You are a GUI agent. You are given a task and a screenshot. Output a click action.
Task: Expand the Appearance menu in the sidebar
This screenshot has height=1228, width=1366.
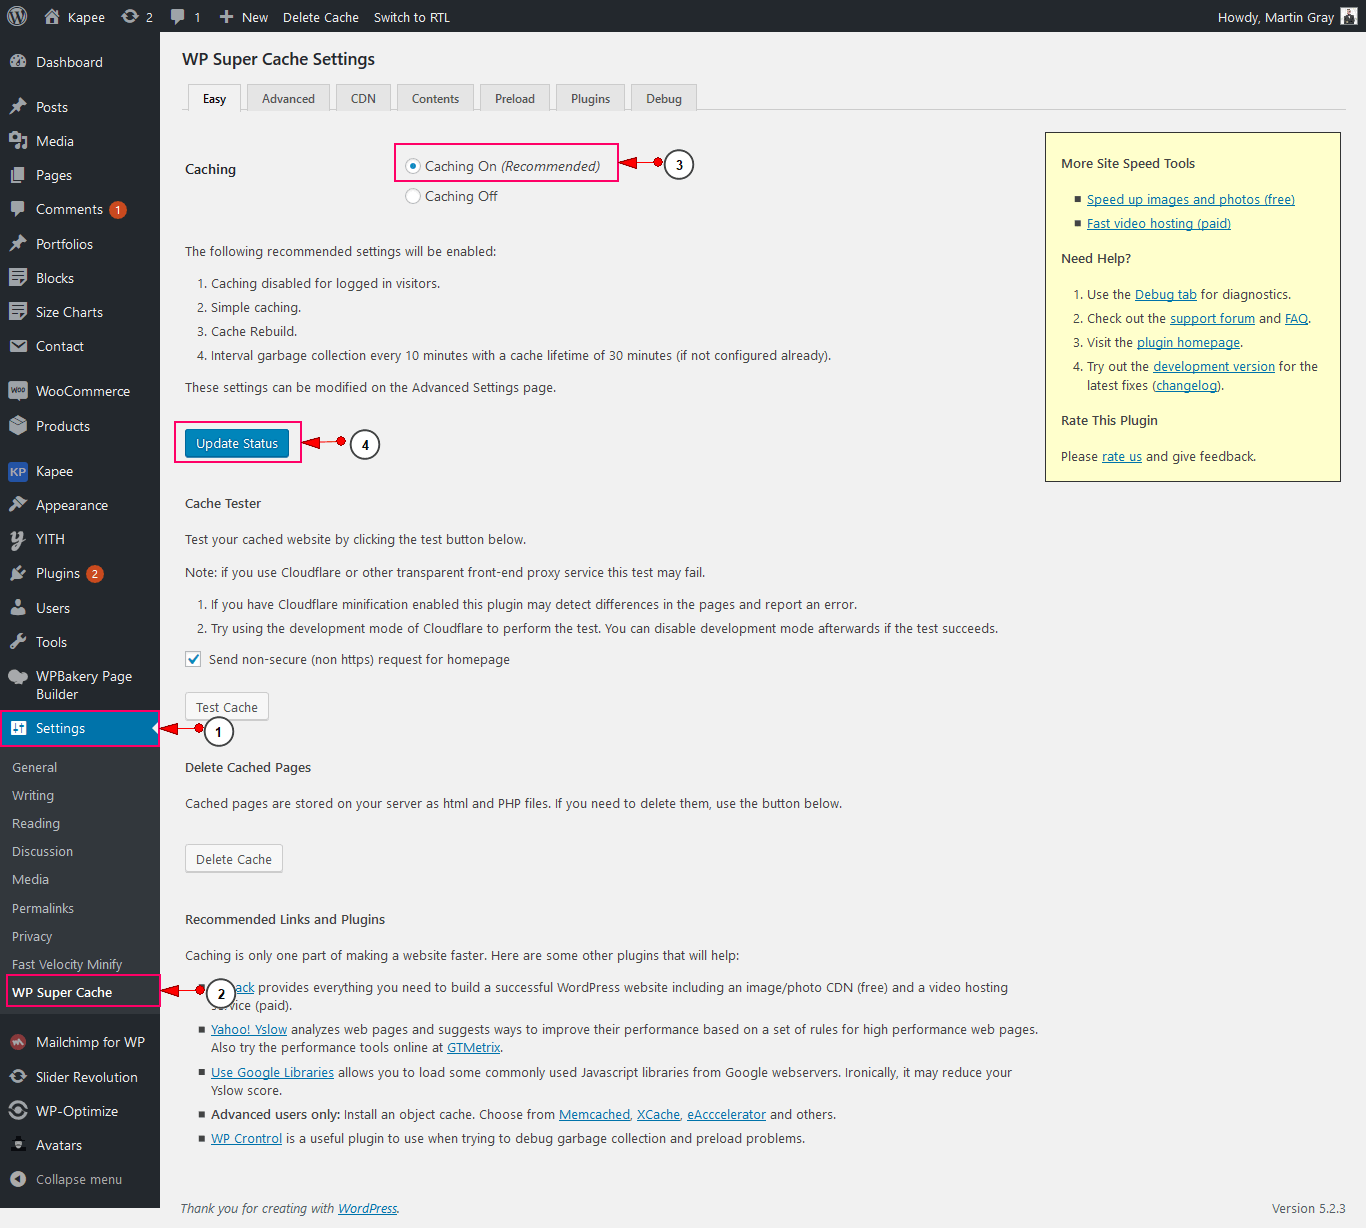(x=71, y=505)
